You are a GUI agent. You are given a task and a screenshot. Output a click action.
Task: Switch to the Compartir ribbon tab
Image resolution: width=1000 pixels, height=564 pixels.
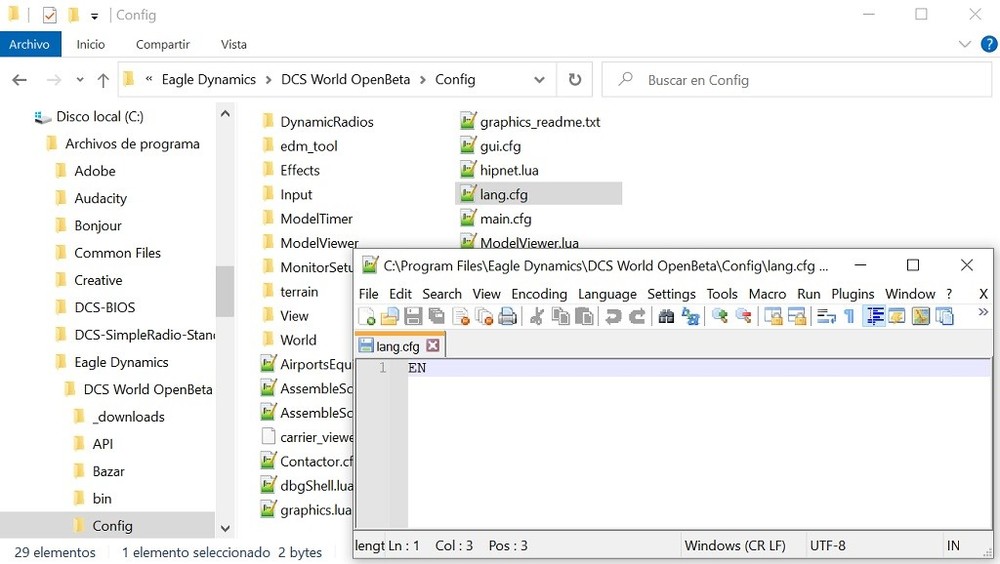coord(163,44)
